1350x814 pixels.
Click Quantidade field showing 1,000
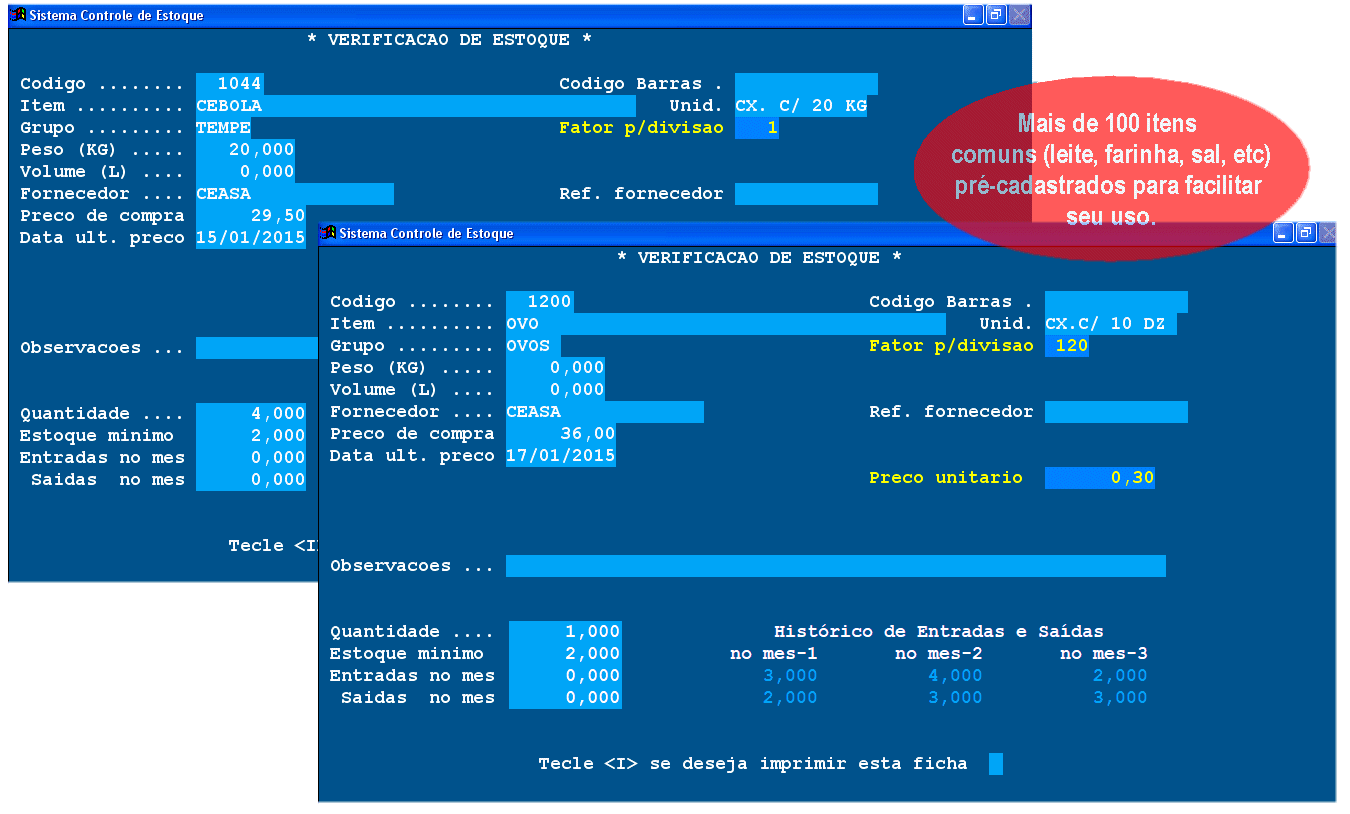pos(565,632)
